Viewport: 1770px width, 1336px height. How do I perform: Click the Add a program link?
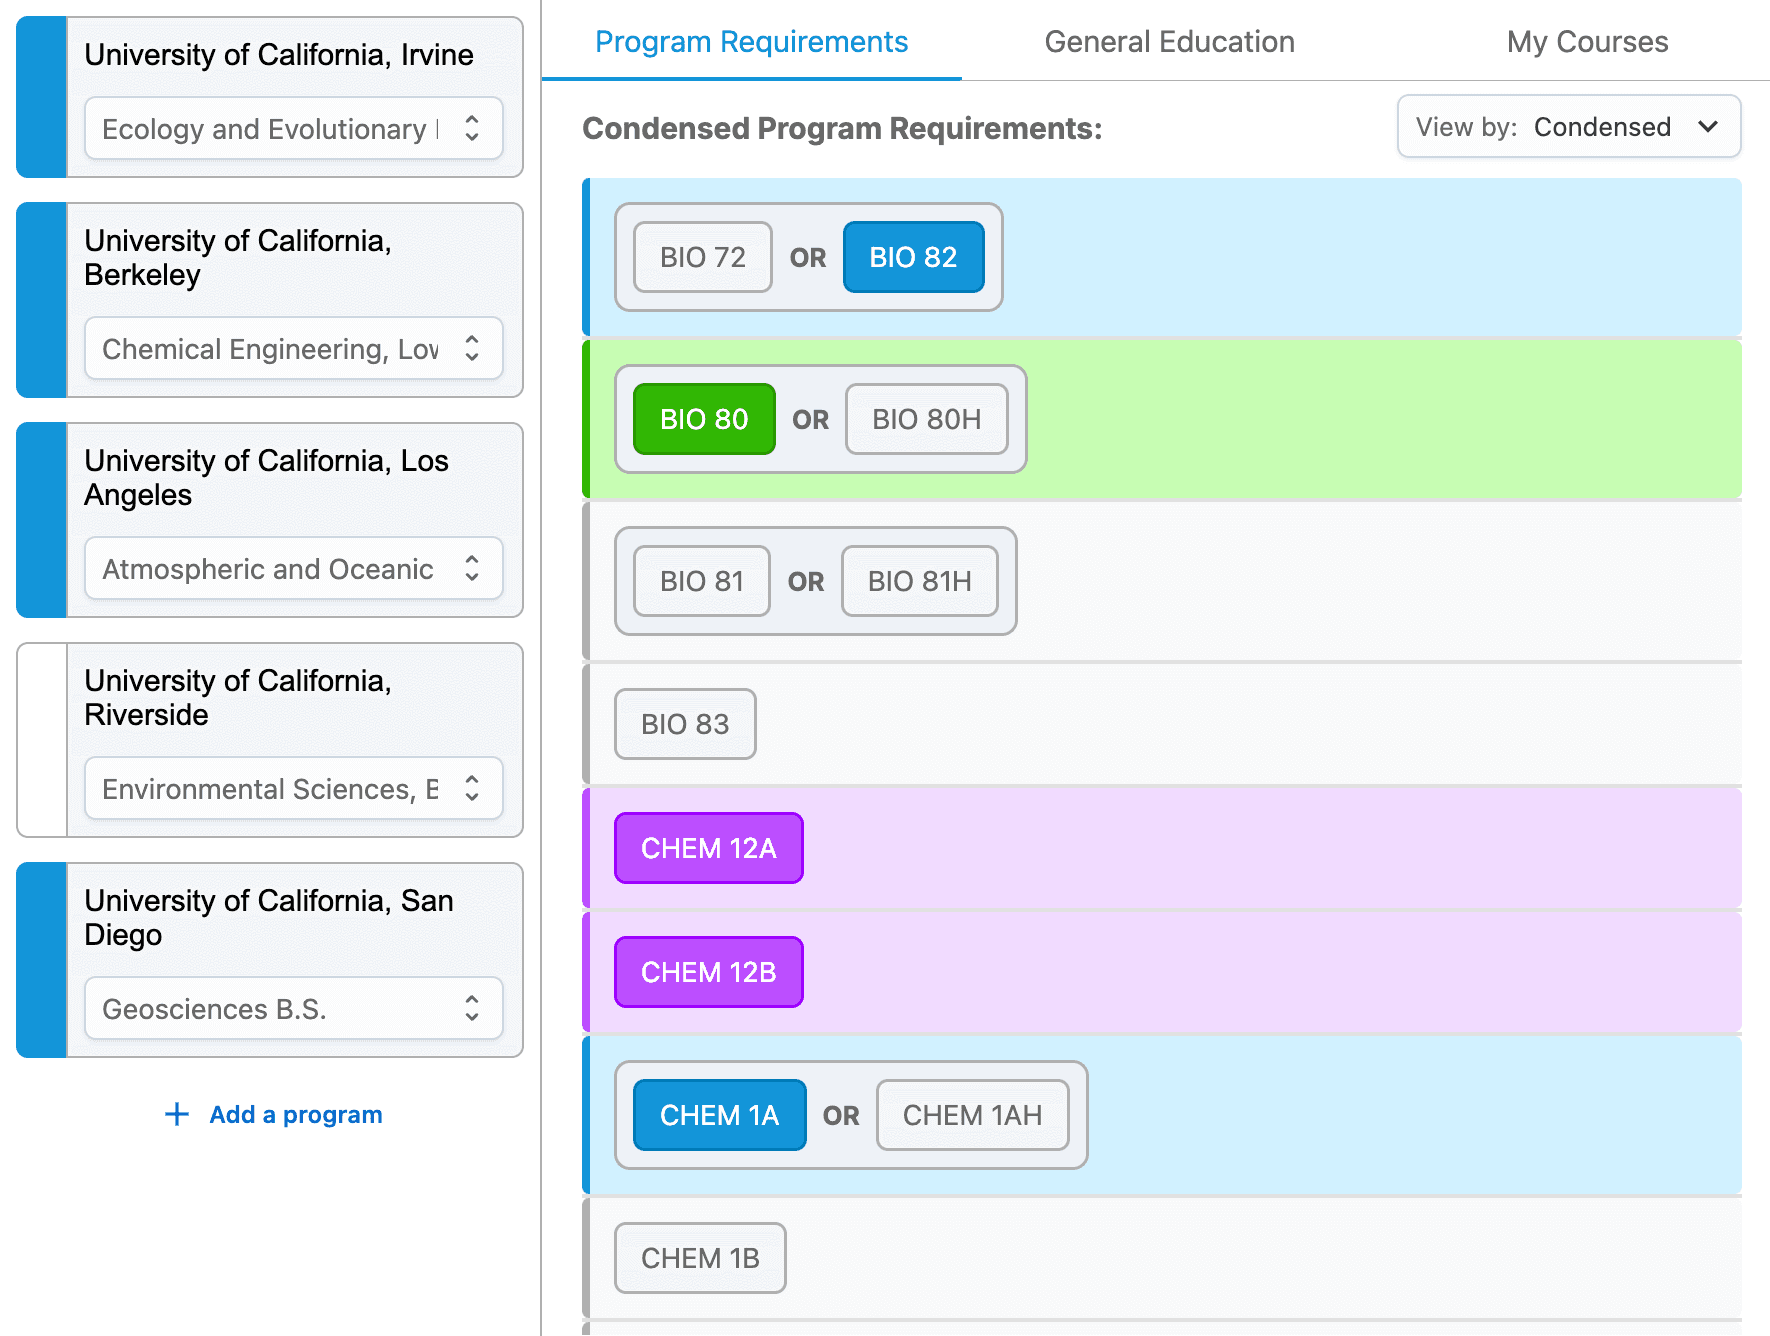pos(295,1114)
